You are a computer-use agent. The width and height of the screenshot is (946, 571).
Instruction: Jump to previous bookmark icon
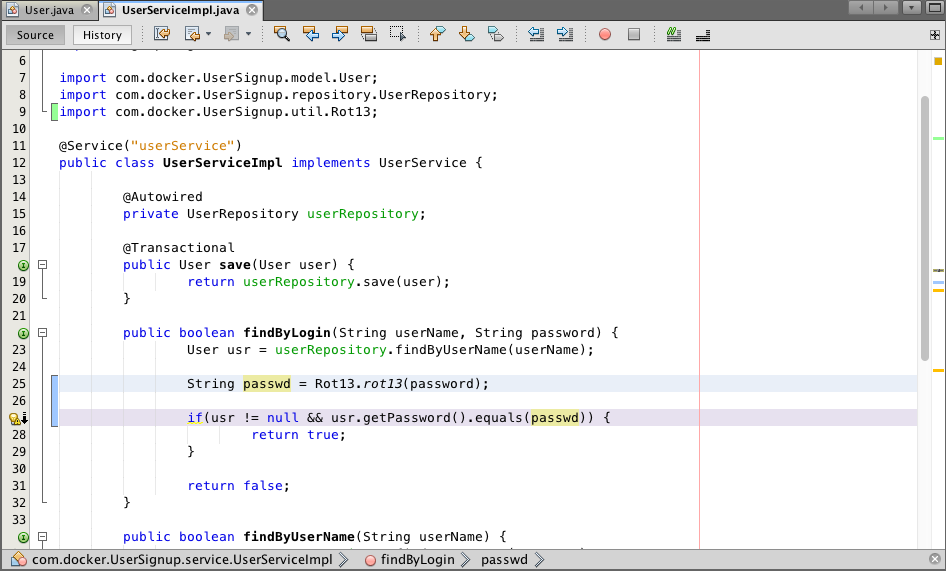(437, 34)
